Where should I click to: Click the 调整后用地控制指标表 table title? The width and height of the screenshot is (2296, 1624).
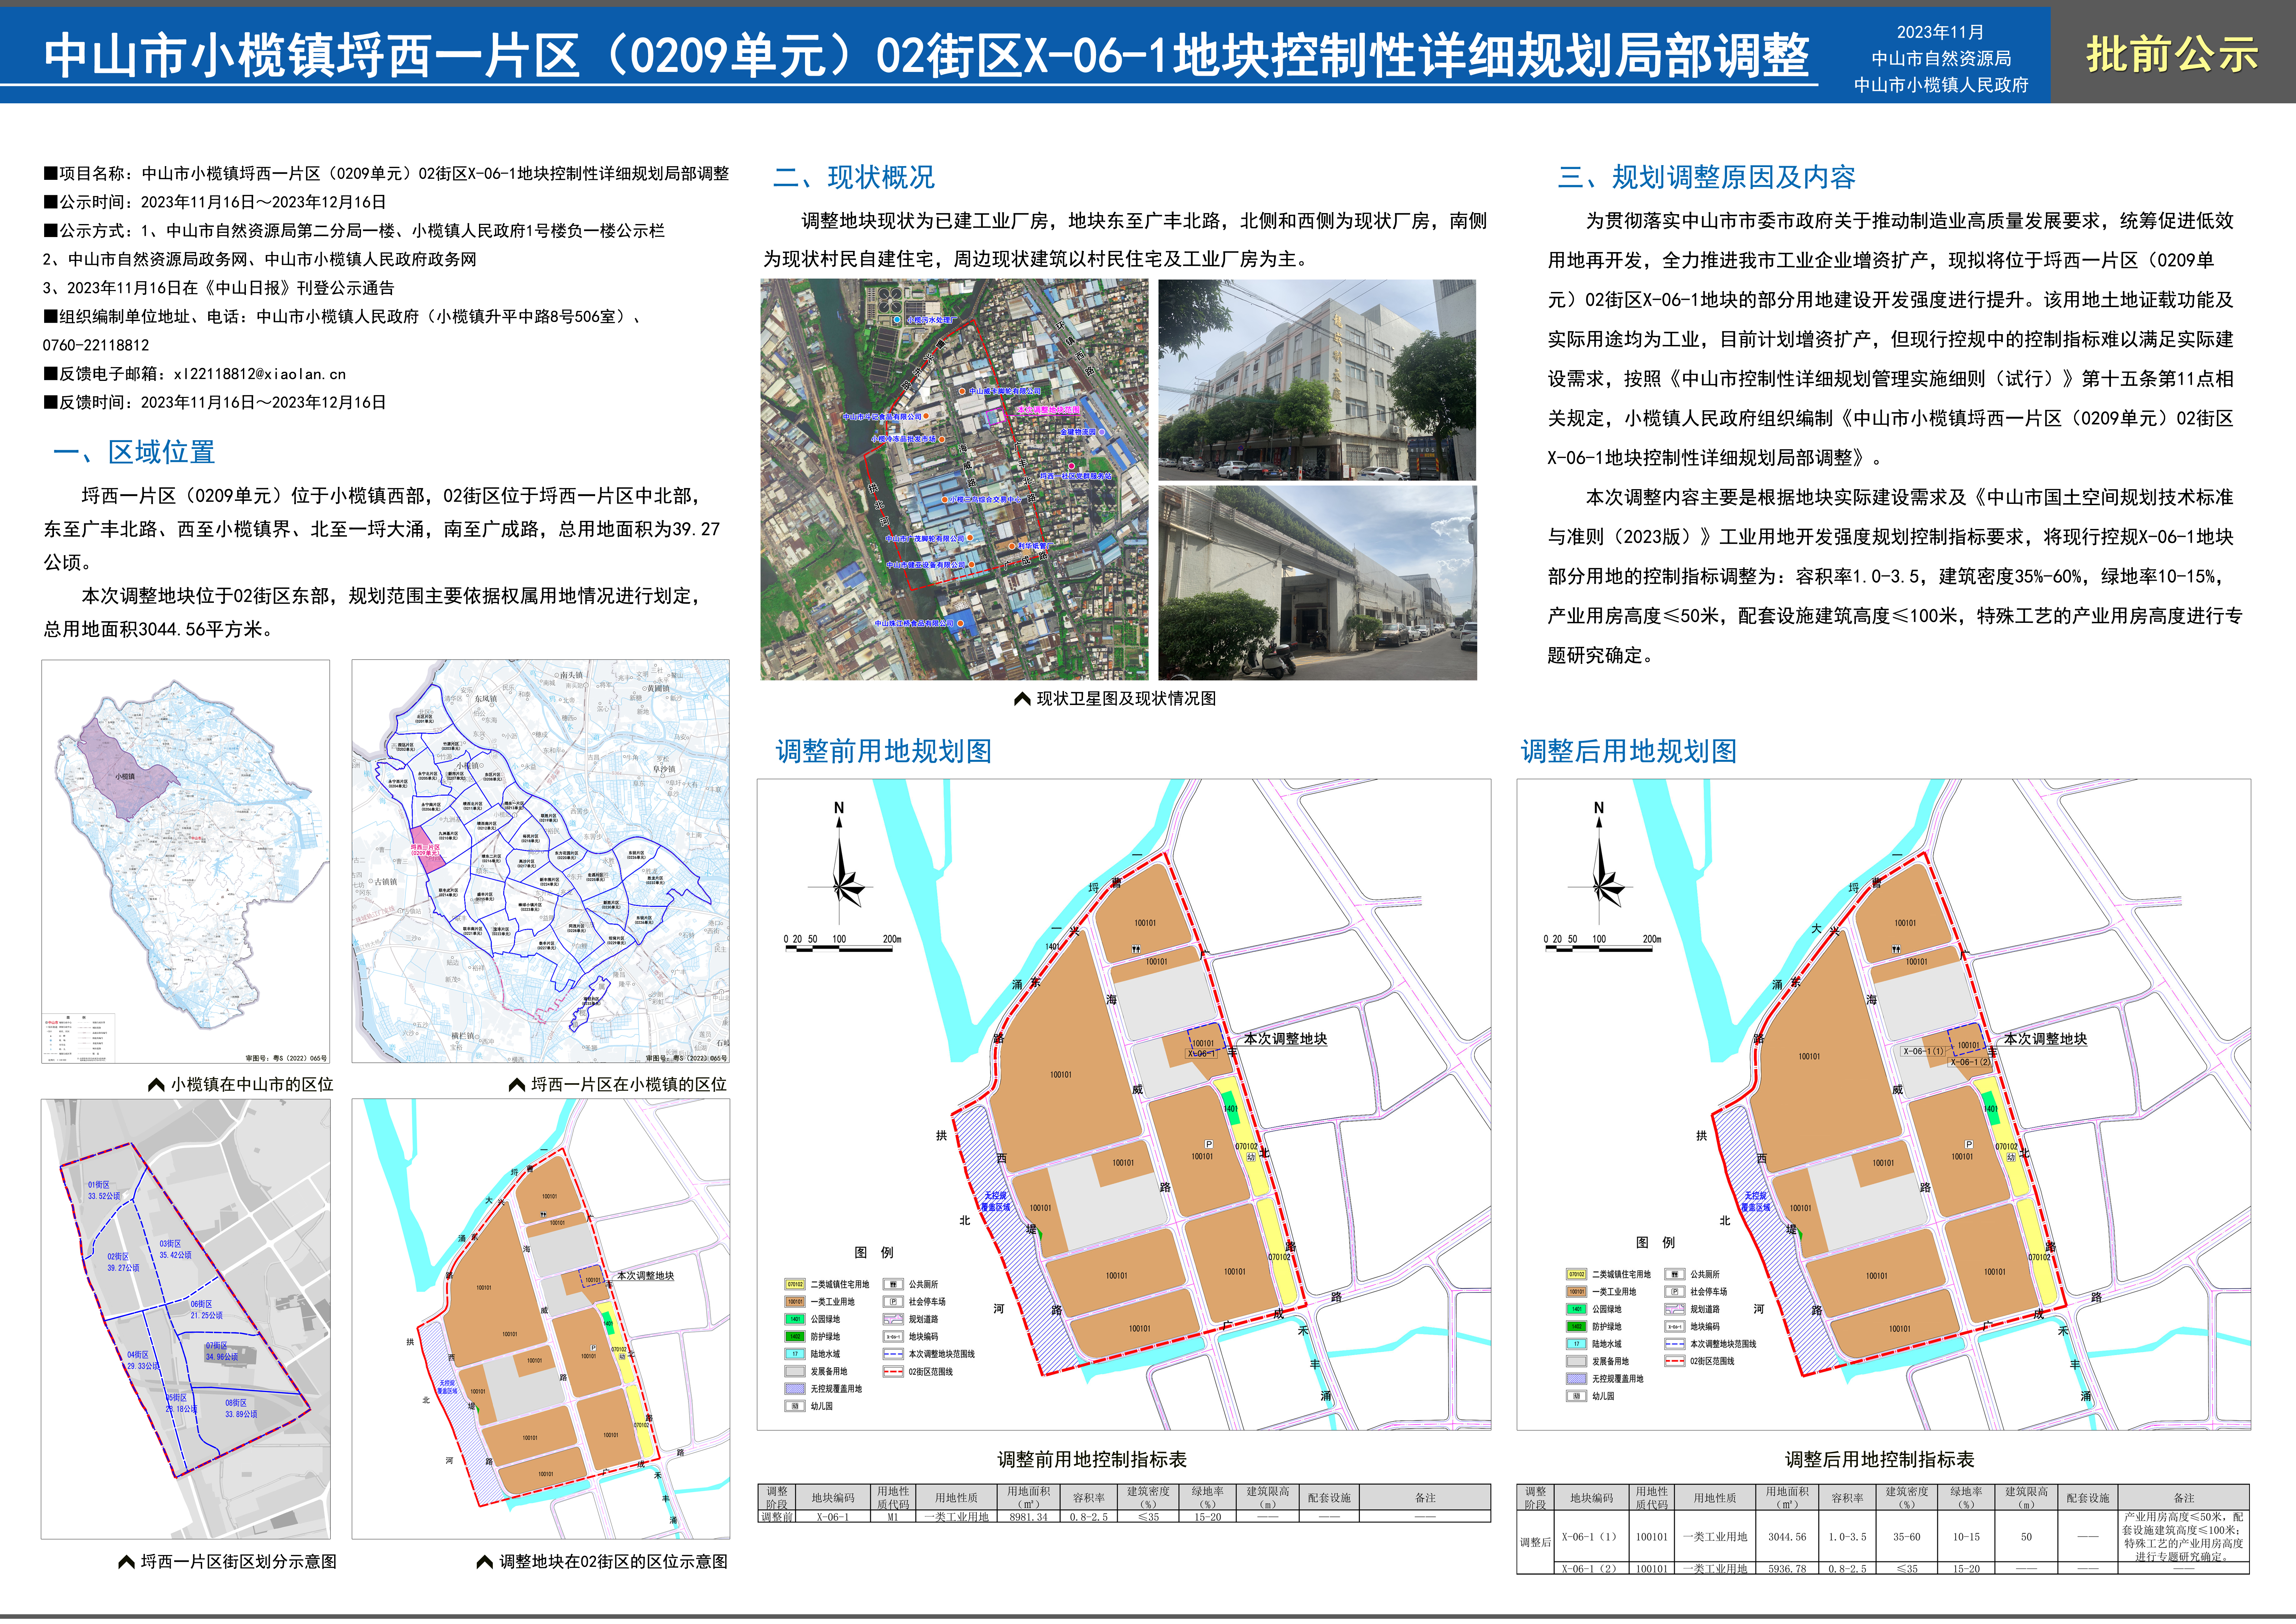pos(1880,1460)
